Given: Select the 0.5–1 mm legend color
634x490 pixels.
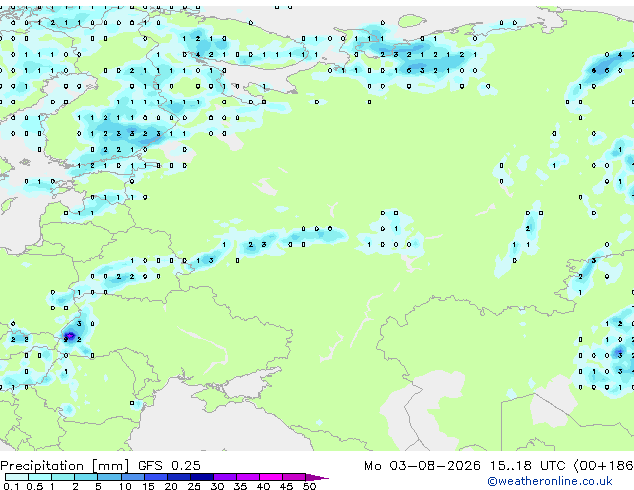Looking at the screenshot, I should coord(40,477).
